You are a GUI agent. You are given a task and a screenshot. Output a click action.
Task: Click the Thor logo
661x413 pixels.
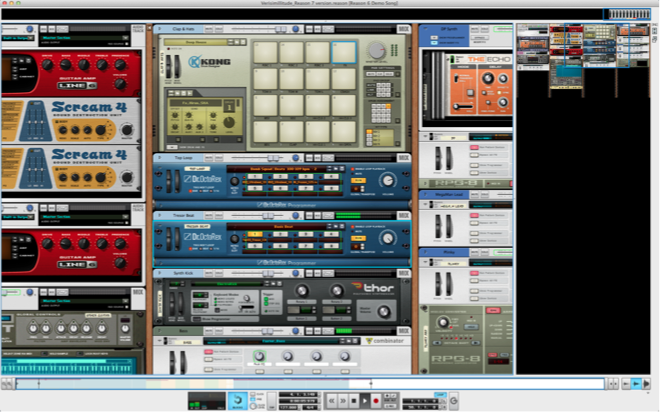(373, 288)
